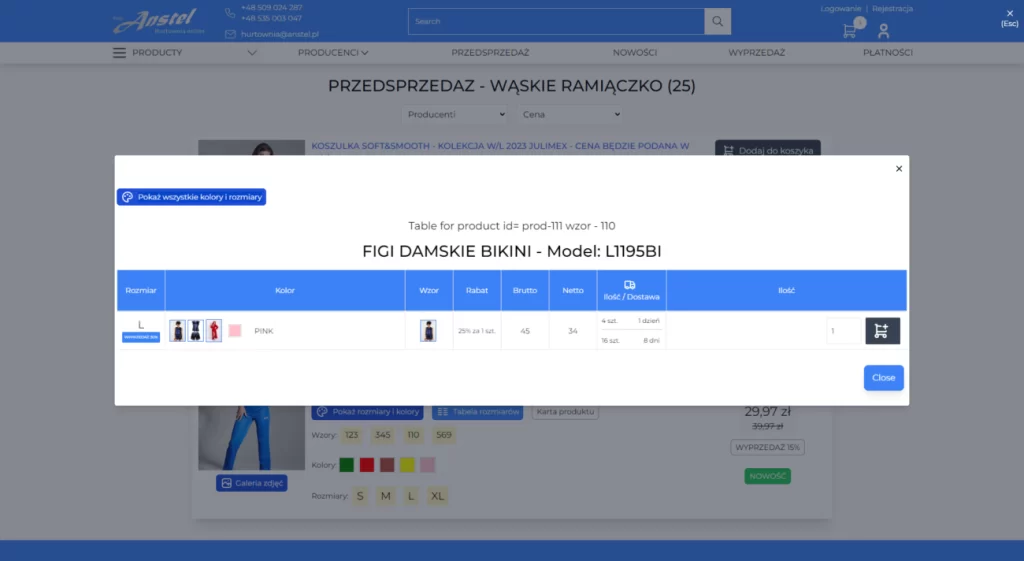Click the hurtownia@anstel.pl email address
The height and width of the screenshot is (561, 1024).
(280, 34)
